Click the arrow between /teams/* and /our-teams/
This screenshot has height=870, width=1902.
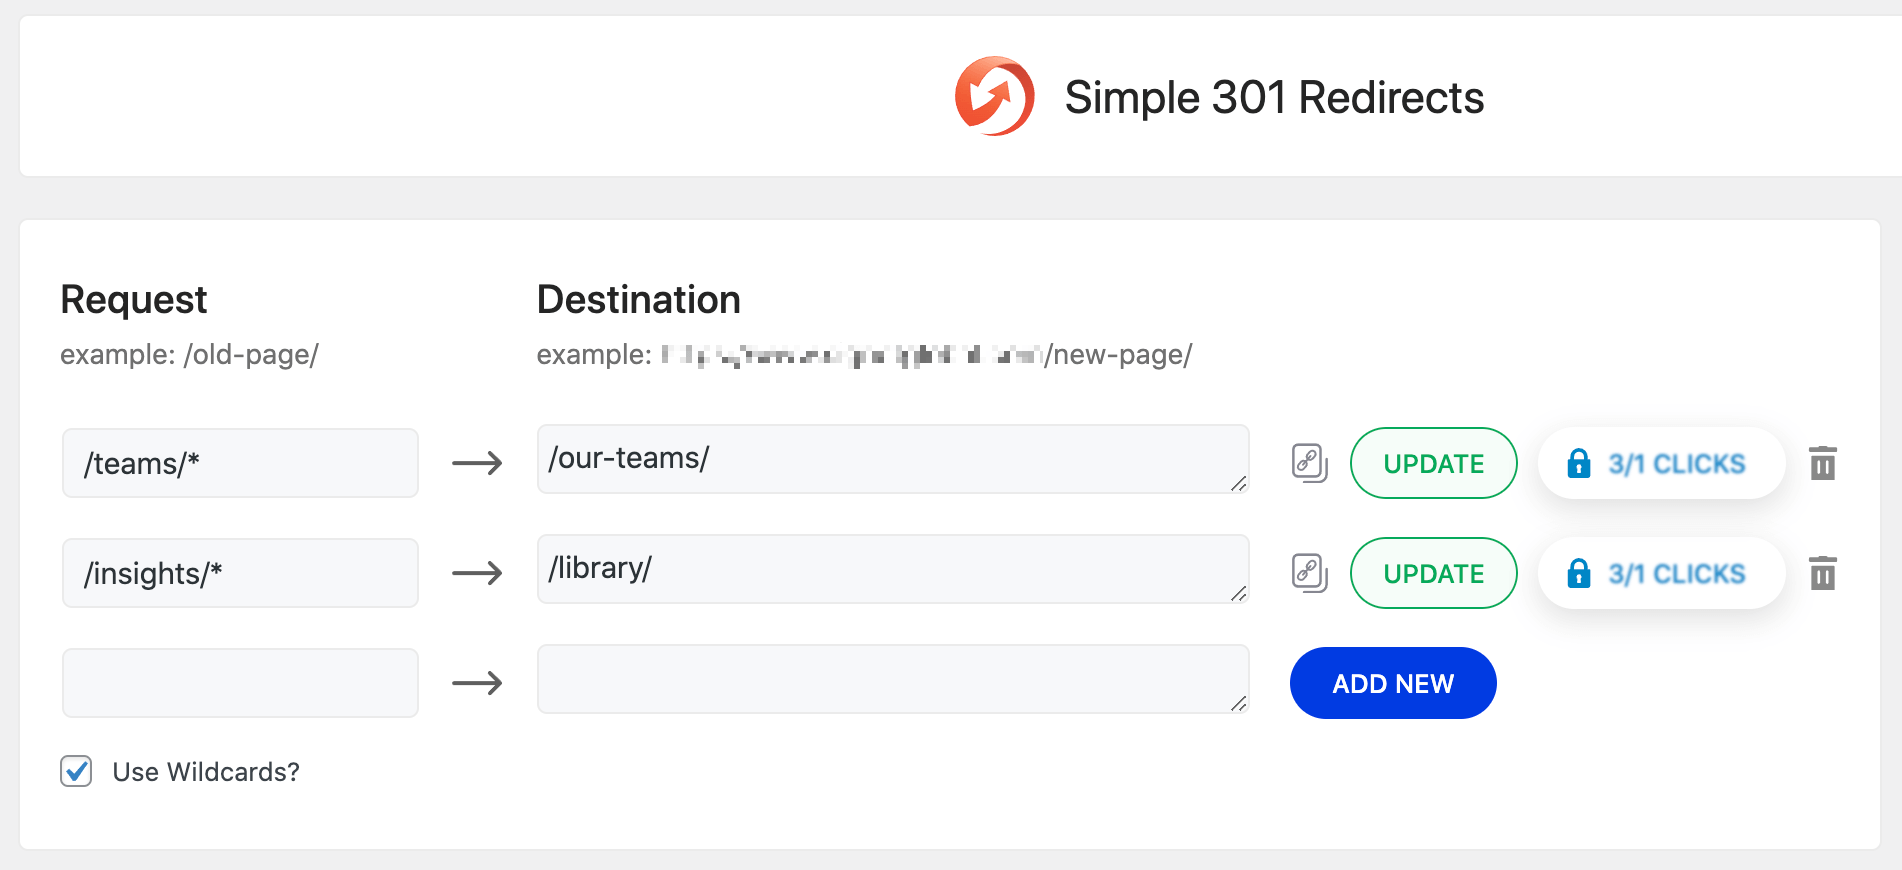[x=477, y=463]
